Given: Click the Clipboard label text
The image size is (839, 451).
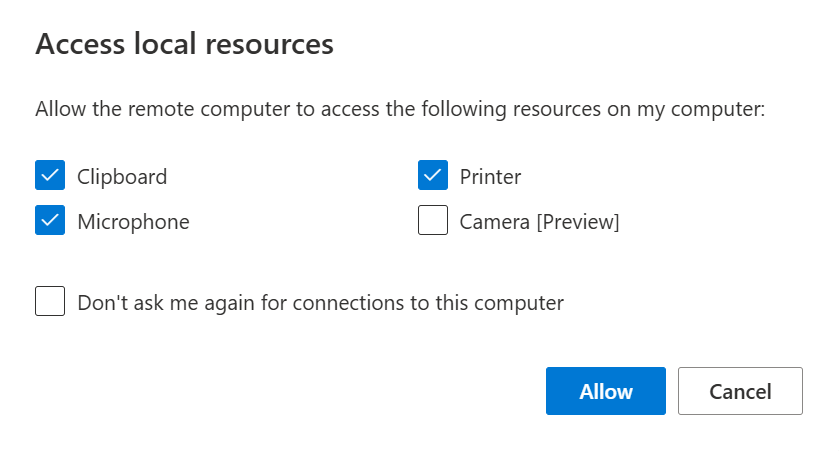Looking at the screenshot, I should [x=122, y=177].
